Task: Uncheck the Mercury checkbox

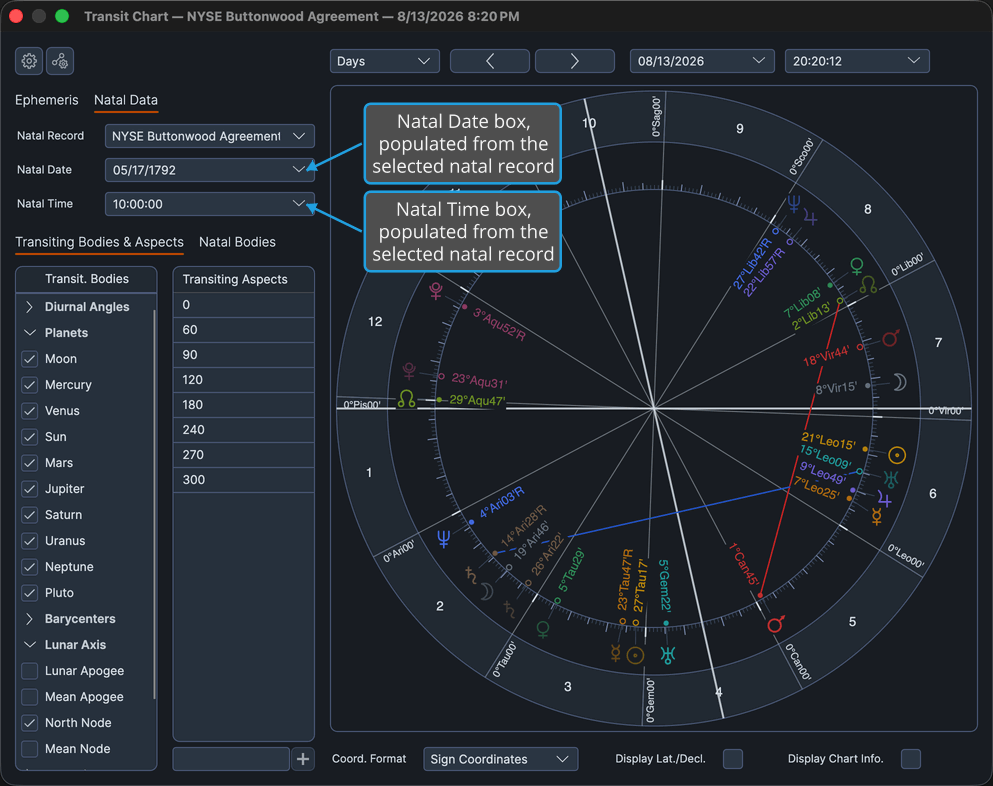Action: point(30,384)
